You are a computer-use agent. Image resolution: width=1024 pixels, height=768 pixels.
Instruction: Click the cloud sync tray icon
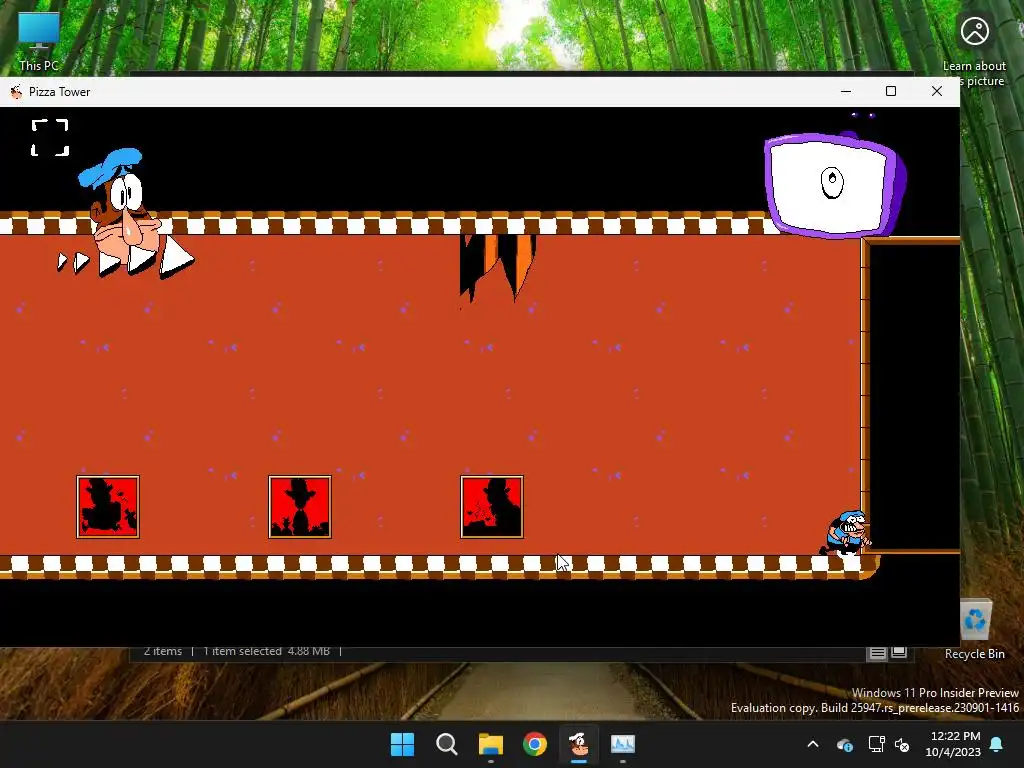845,744
